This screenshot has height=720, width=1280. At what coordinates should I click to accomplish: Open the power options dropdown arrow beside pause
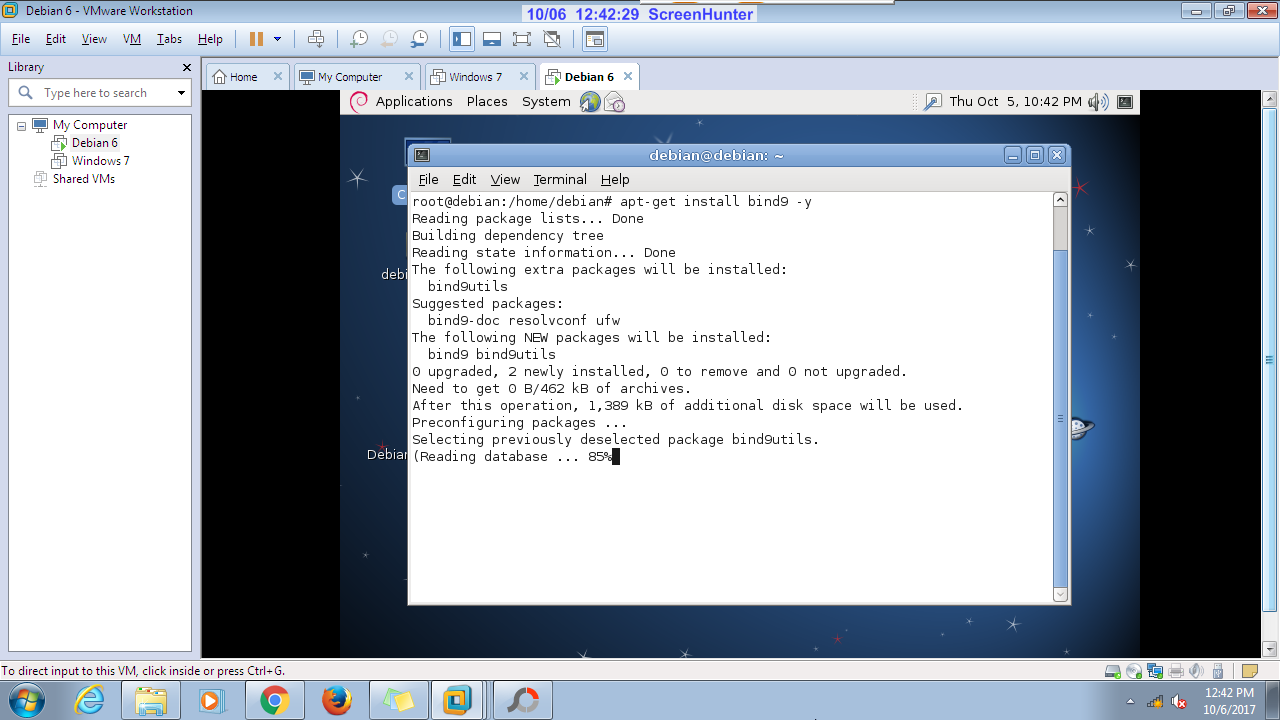(278, 39)
